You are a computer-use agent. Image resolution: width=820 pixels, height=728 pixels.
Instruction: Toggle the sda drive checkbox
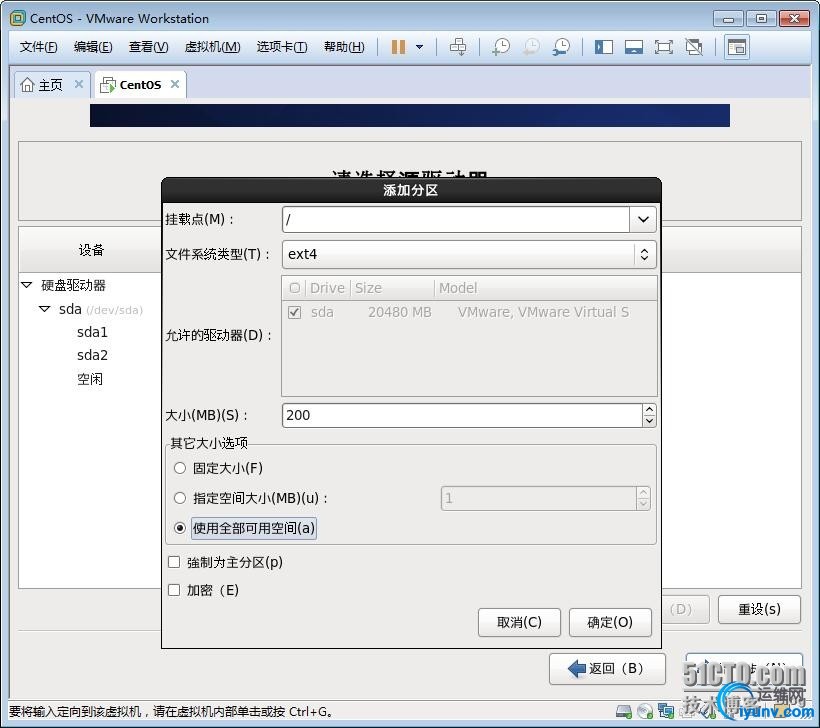pyautogui.click(x=294, y=312)
